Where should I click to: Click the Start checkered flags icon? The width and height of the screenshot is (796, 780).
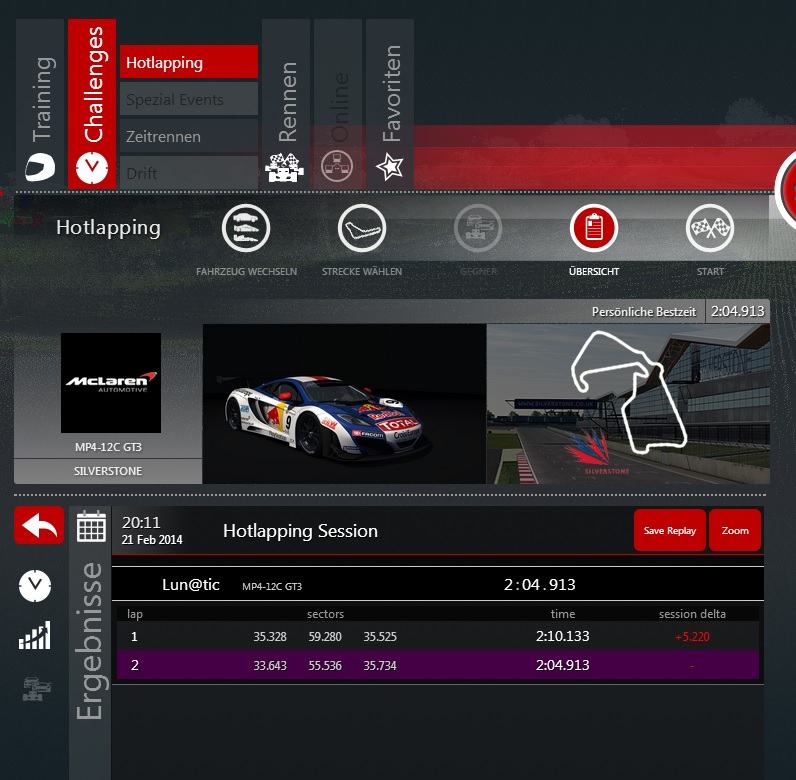pos(710,228)
